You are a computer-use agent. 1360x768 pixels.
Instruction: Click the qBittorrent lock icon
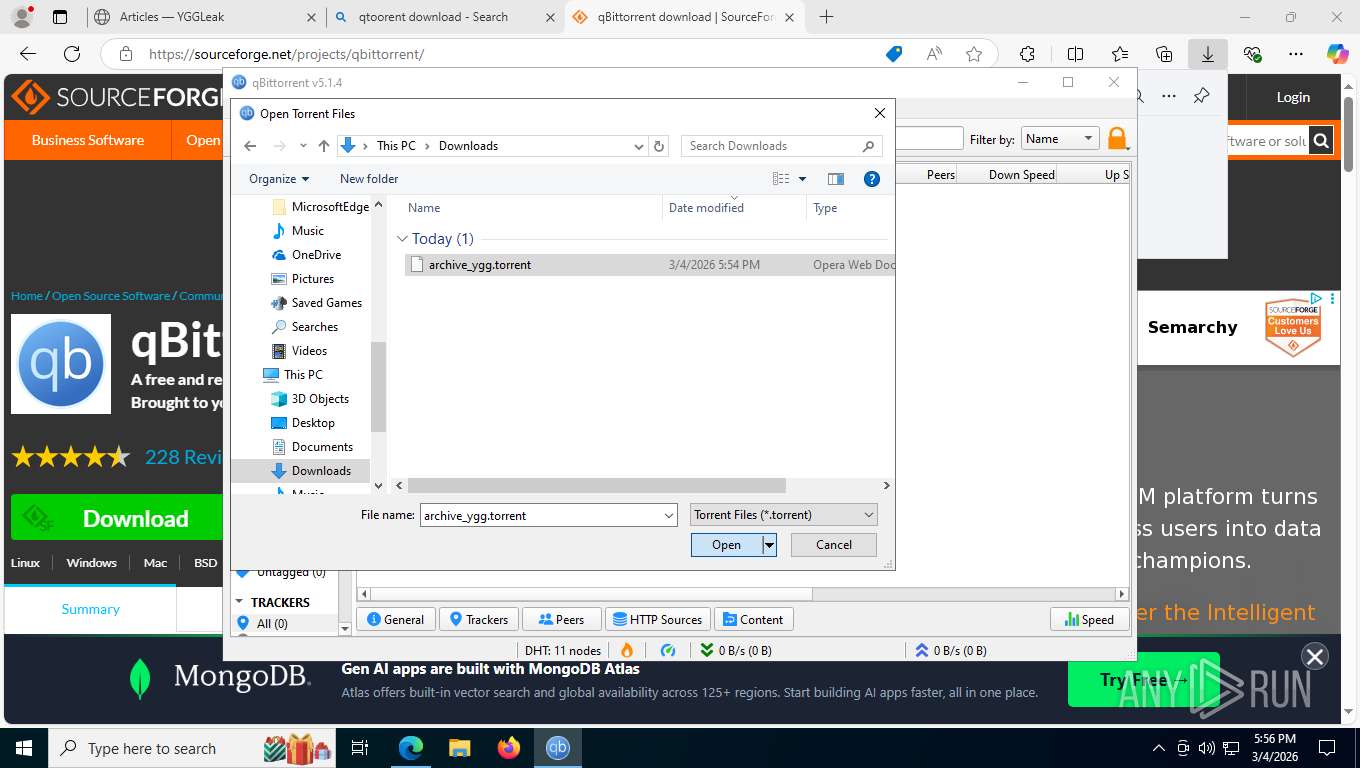click(1117, 139)
